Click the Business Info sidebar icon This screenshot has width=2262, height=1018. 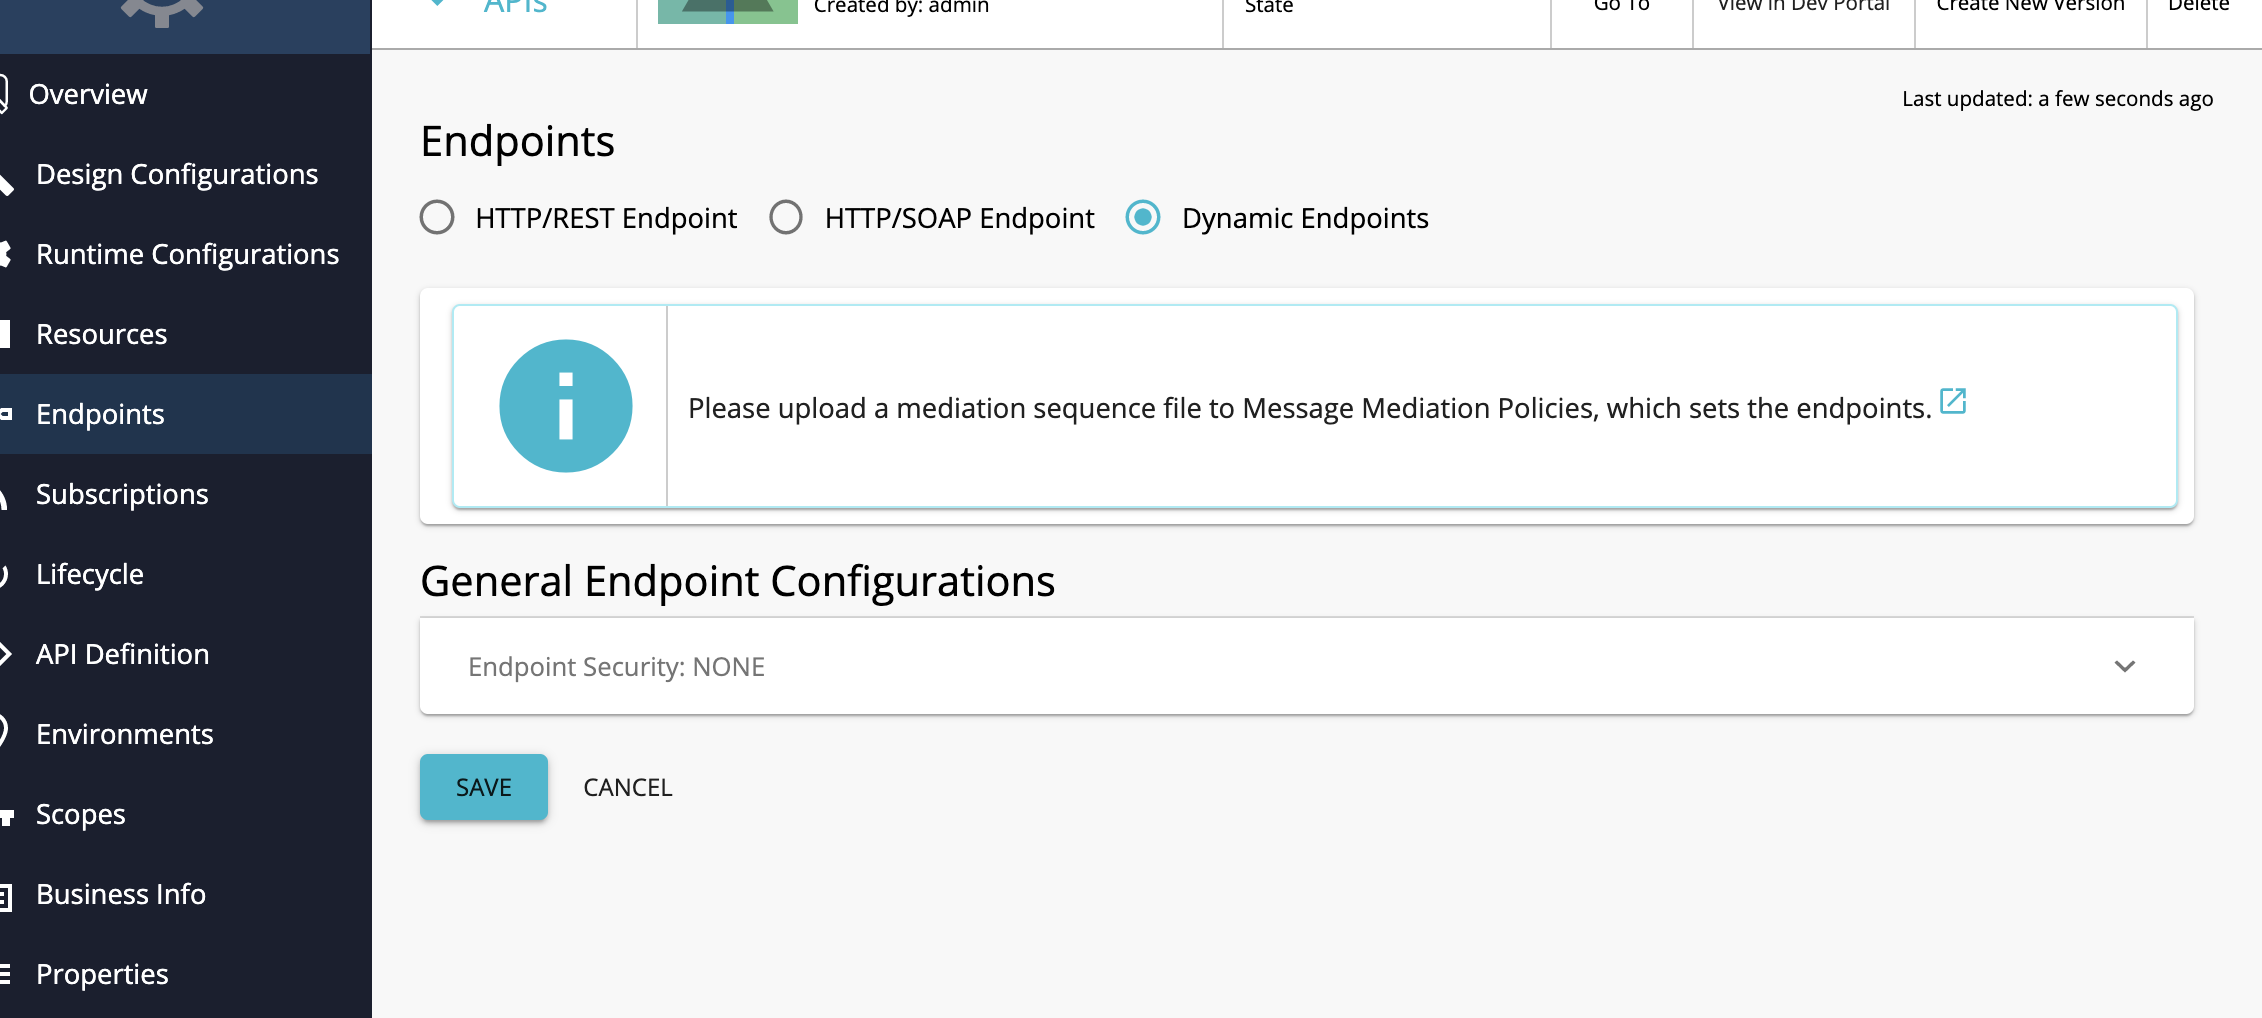(5, 896)
